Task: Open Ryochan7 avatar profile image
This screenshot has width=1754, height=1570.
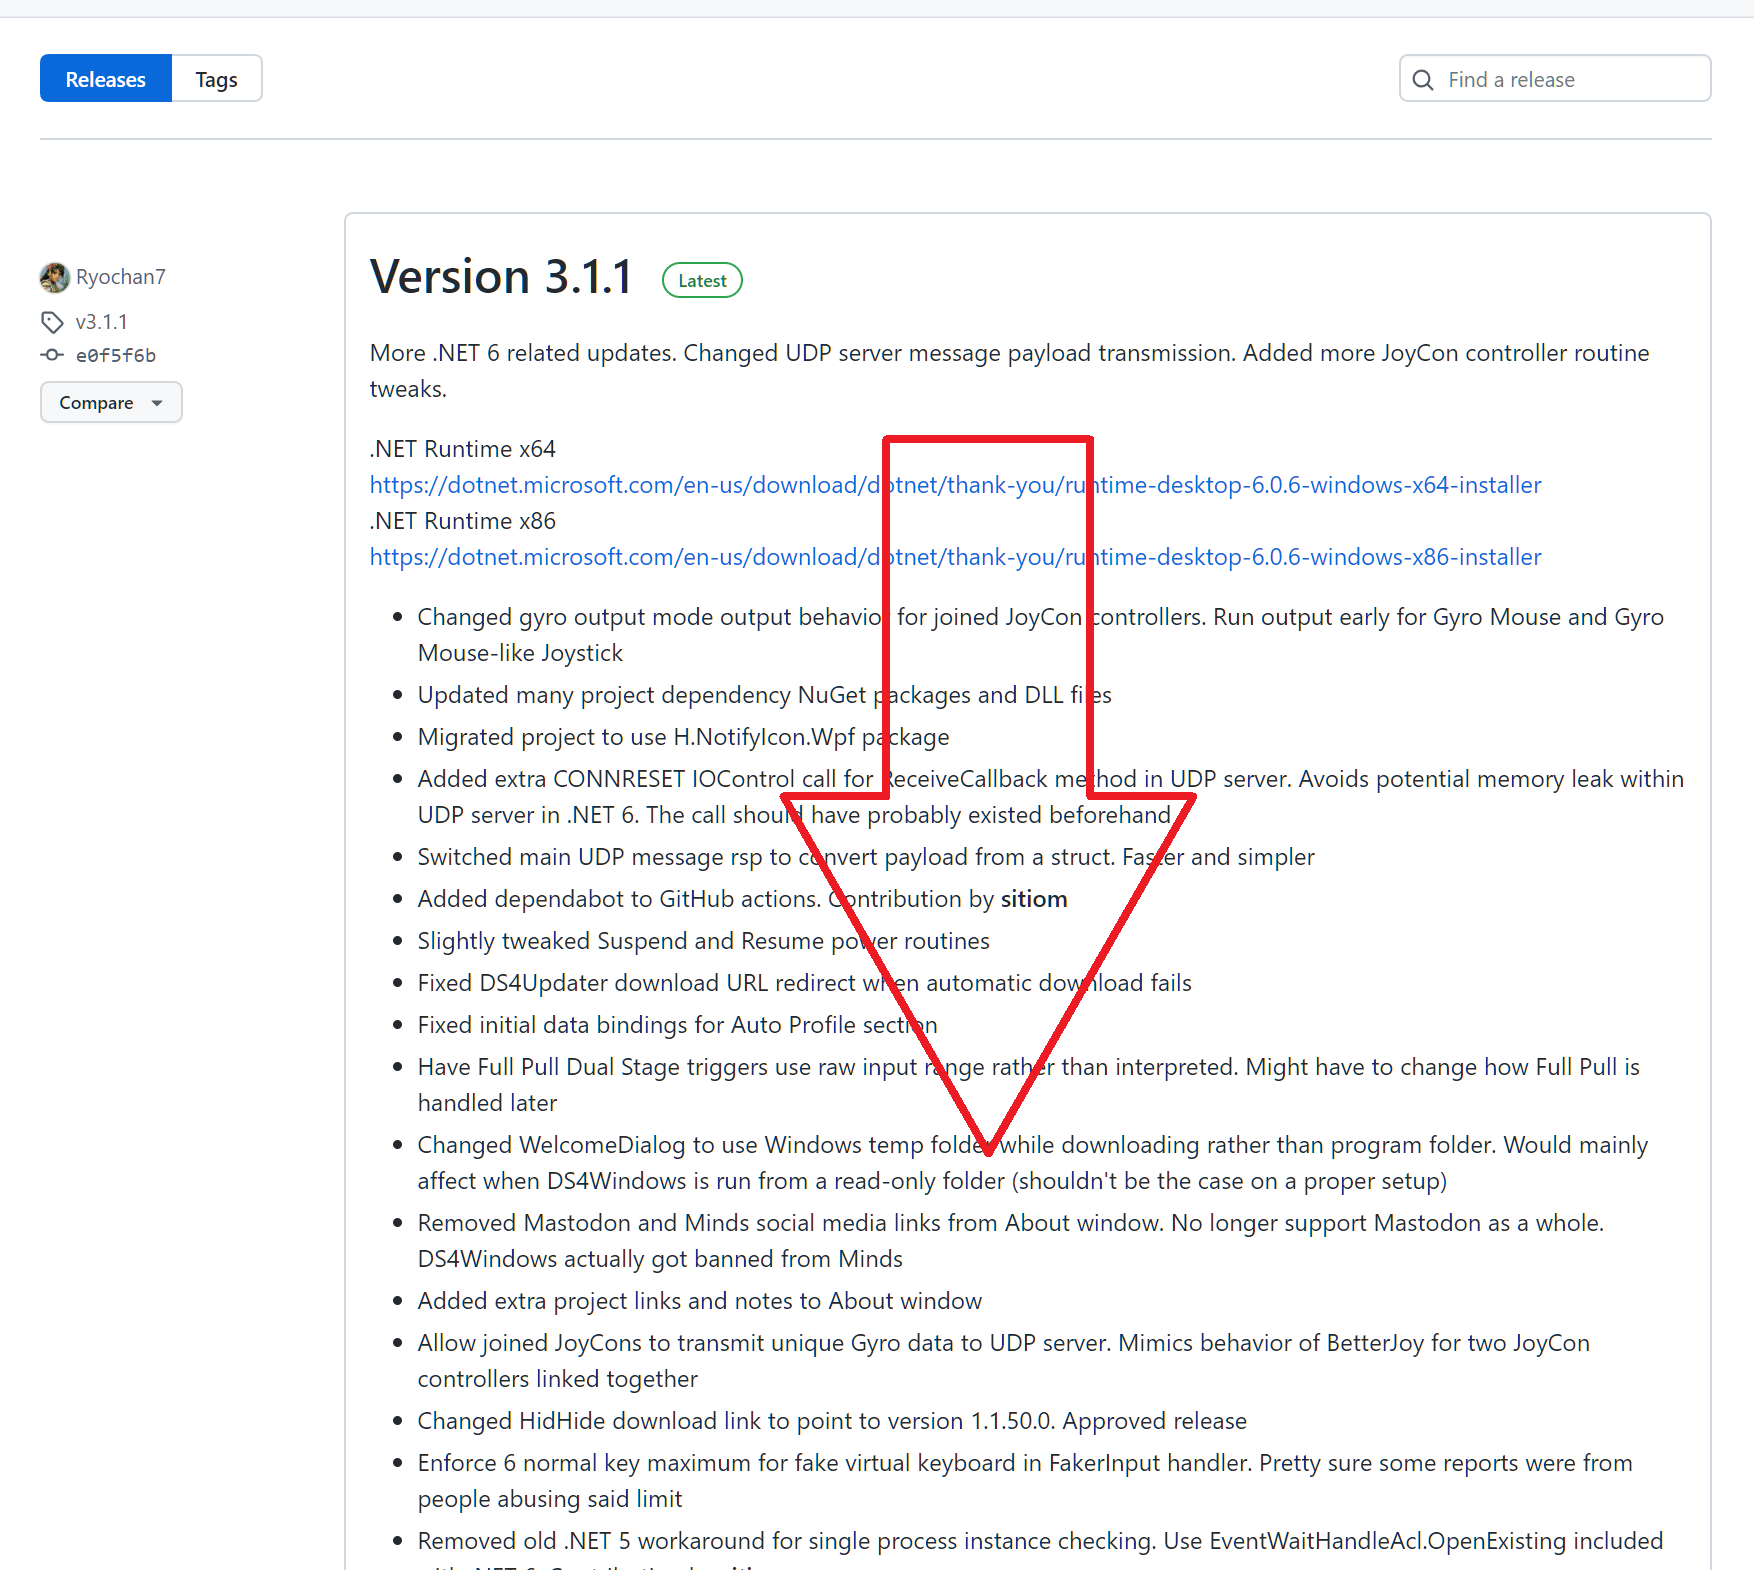Action: (54, 277)
